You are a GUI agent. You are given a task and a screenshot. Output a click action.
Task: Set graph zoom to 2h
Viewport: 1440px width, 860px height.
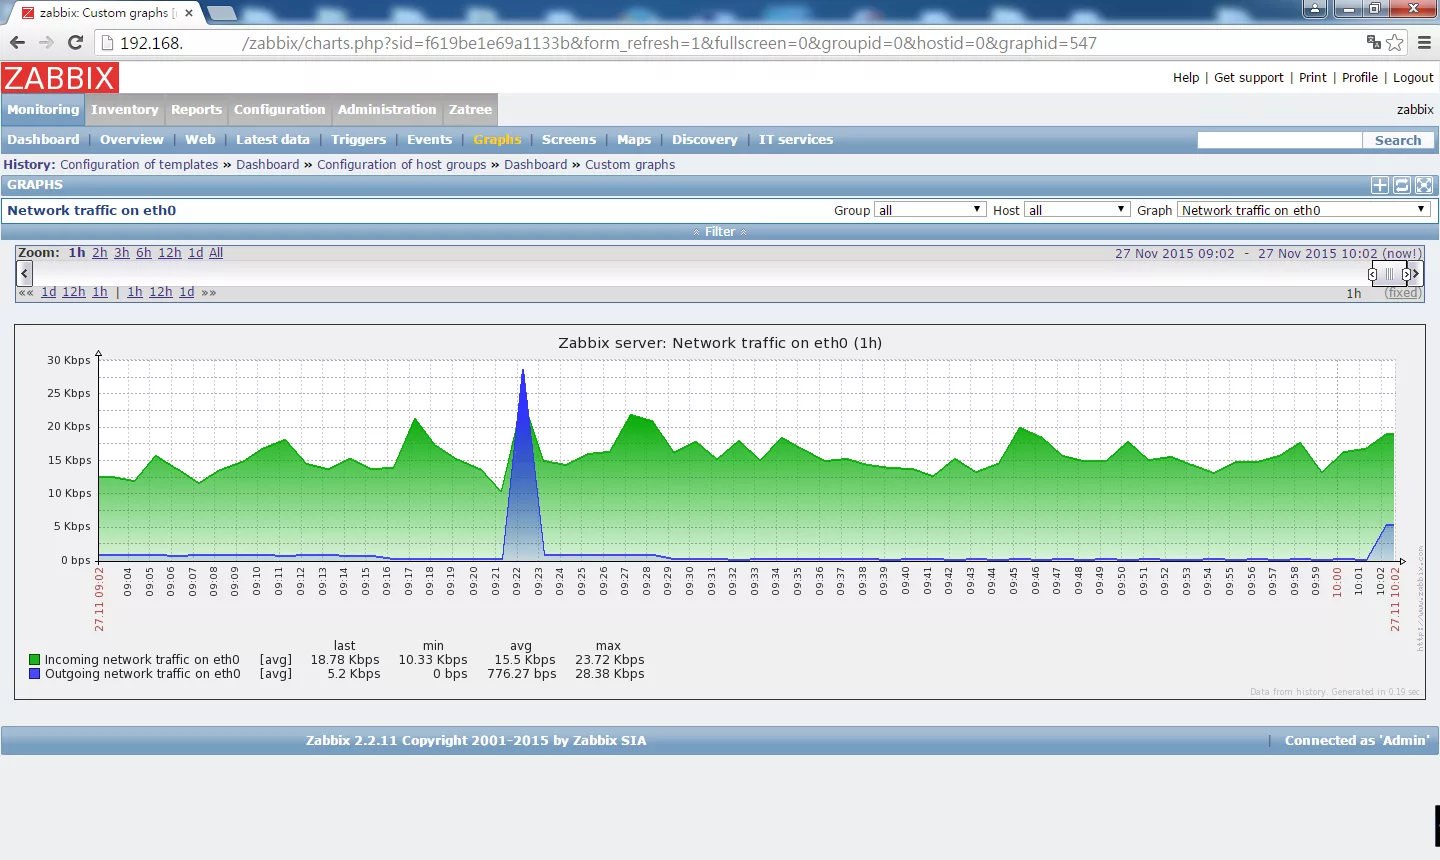pyautogui.click(x=100, y=253)
